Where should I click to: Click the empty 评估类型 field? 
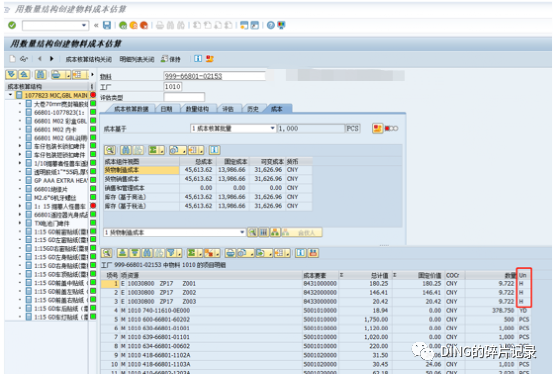184,97
